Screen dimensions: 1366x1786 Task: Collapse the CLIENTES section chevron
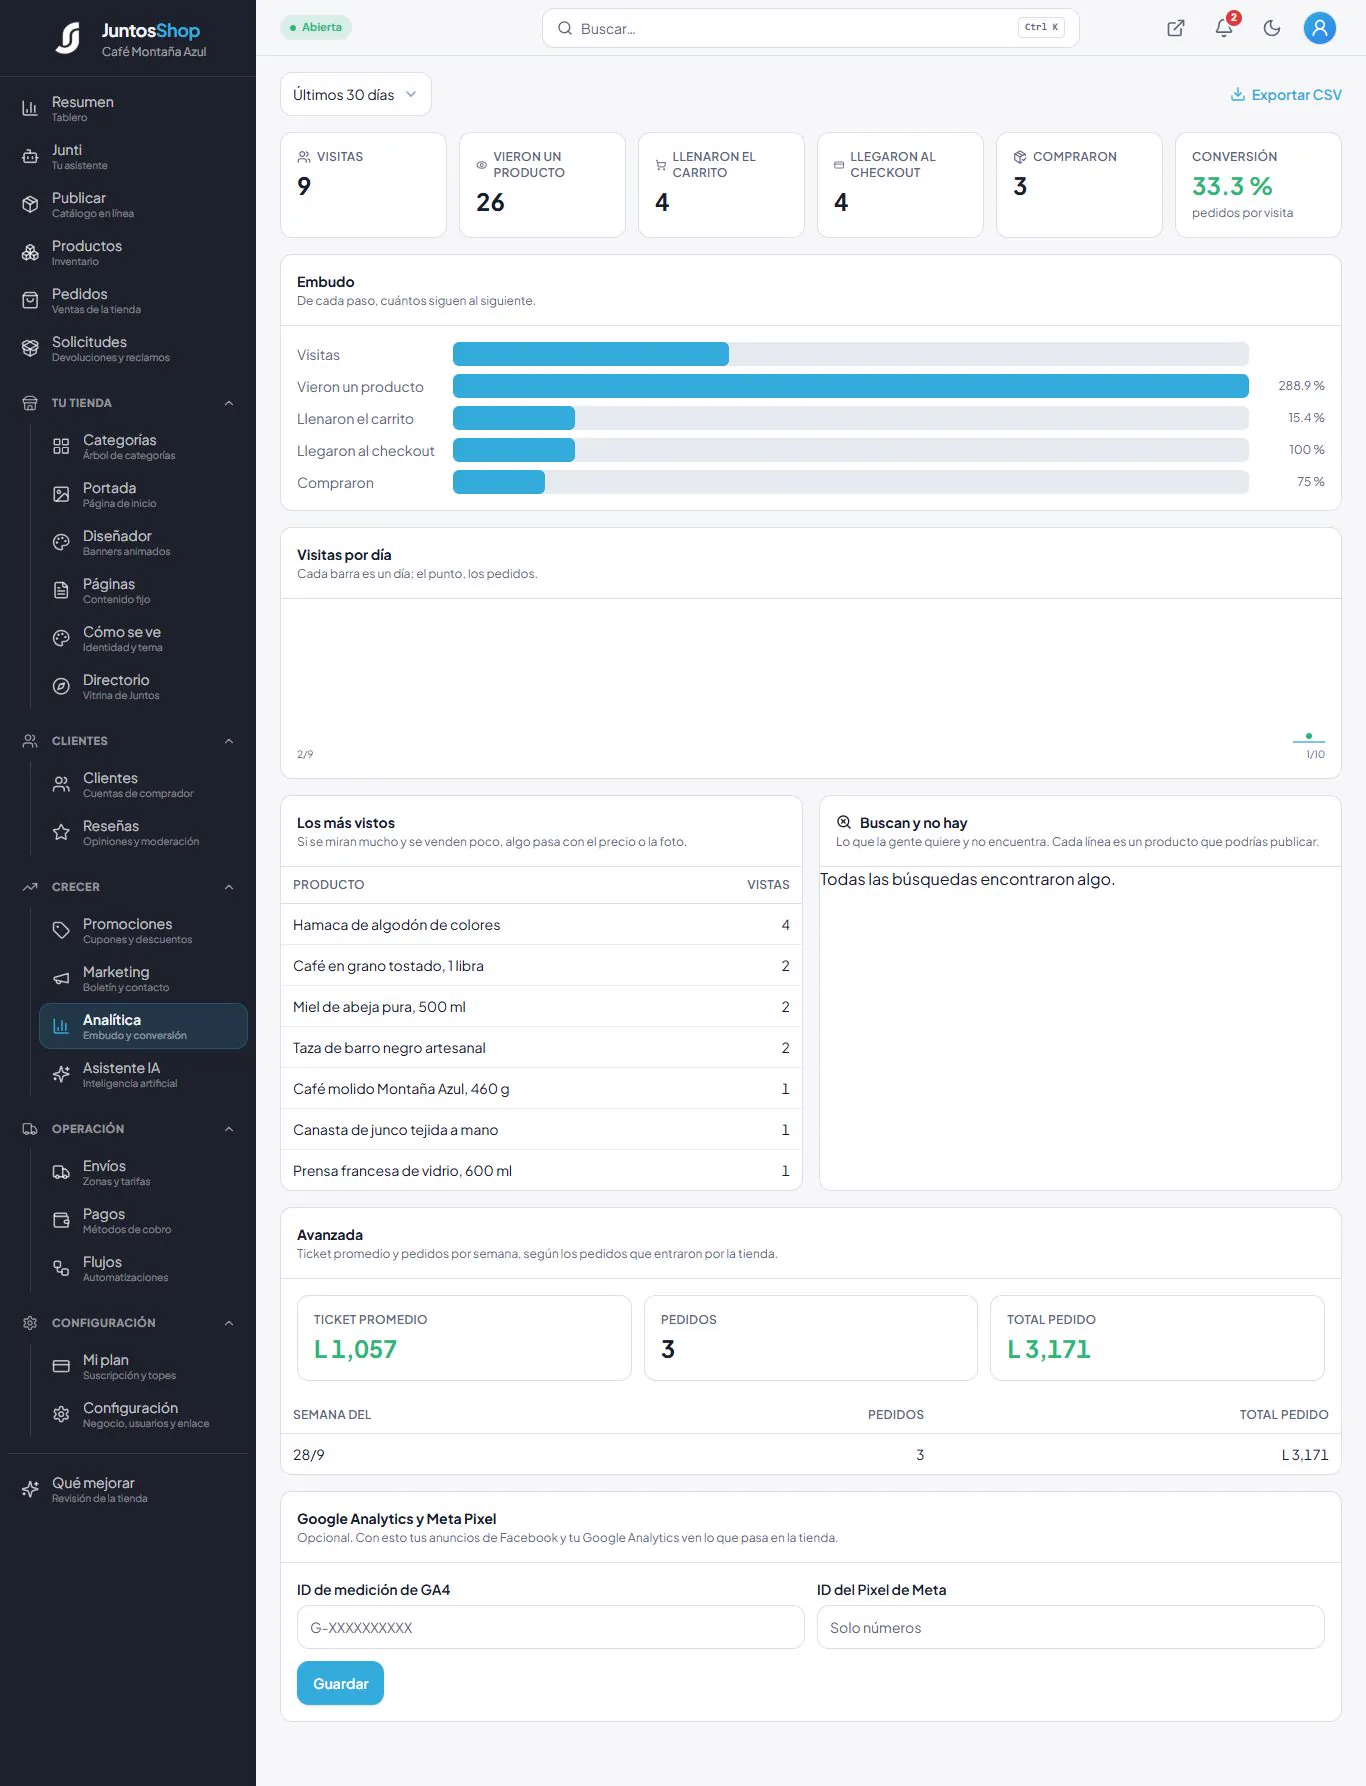coord(229,741)
